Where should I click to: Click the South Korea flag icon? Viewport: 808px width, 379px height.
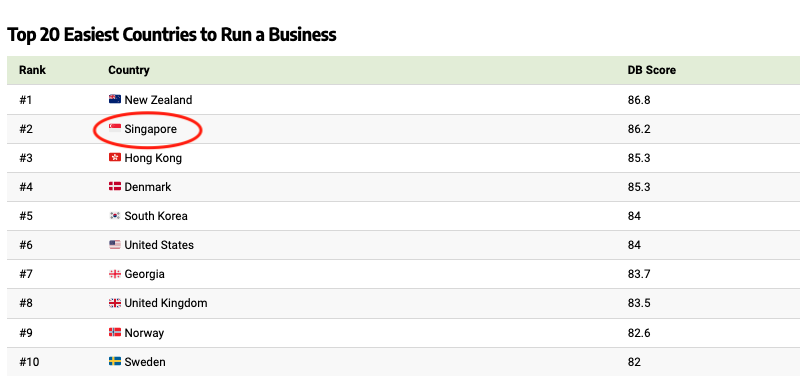(115, 216)
